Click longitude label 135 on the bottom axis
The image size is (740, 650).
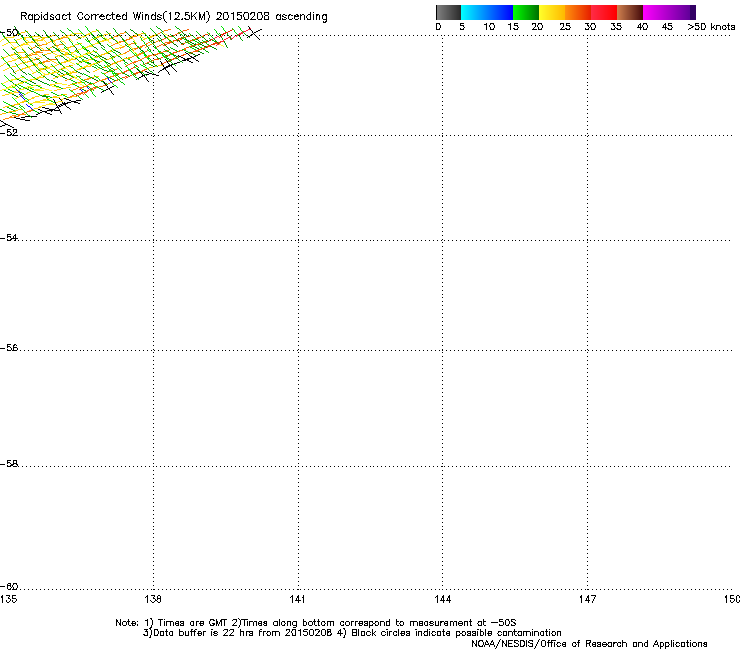pyautogui.click(x=8, y=599)
